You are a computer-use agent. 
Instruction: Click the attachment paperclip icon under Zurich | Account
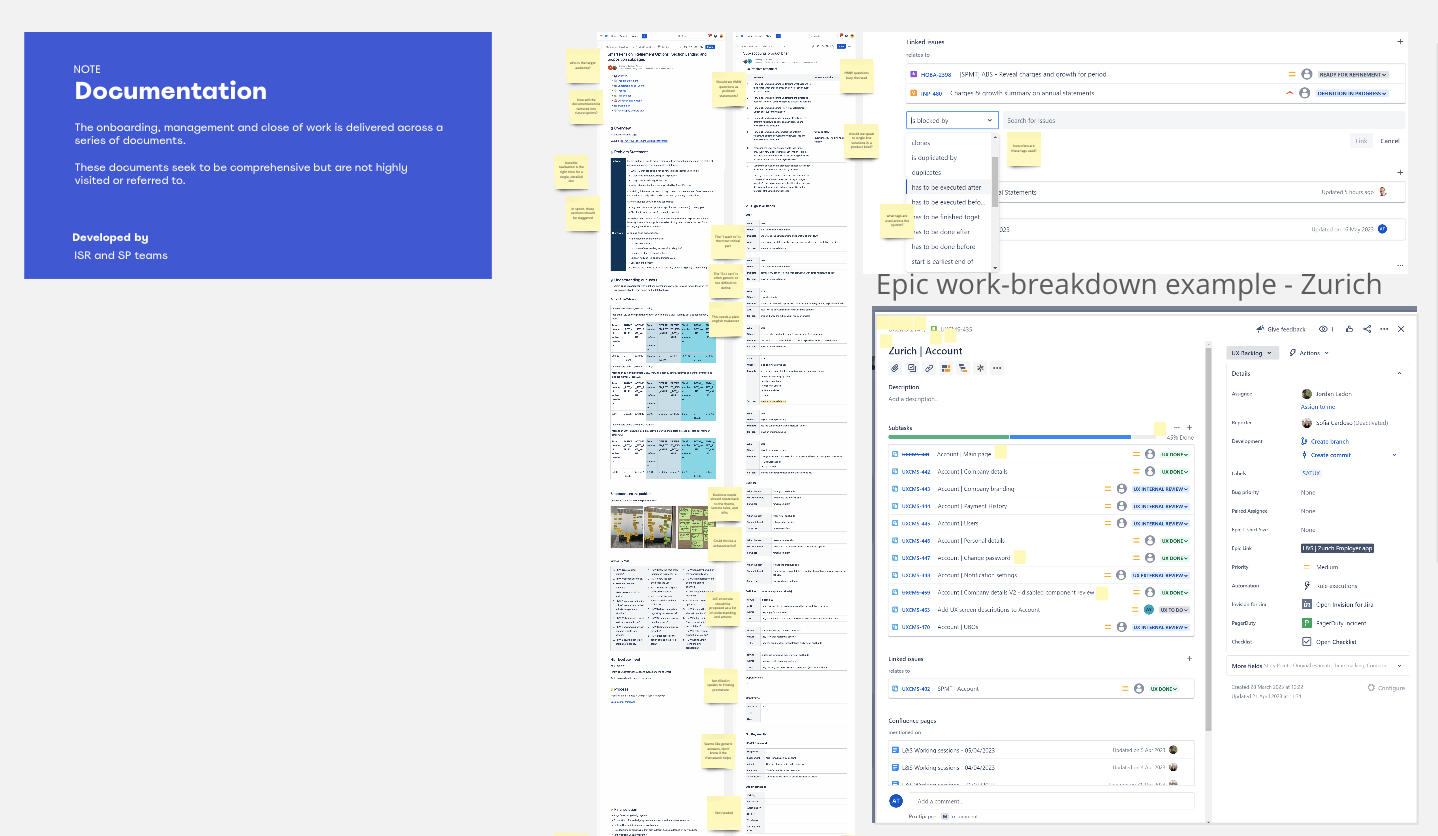[896, 368]
